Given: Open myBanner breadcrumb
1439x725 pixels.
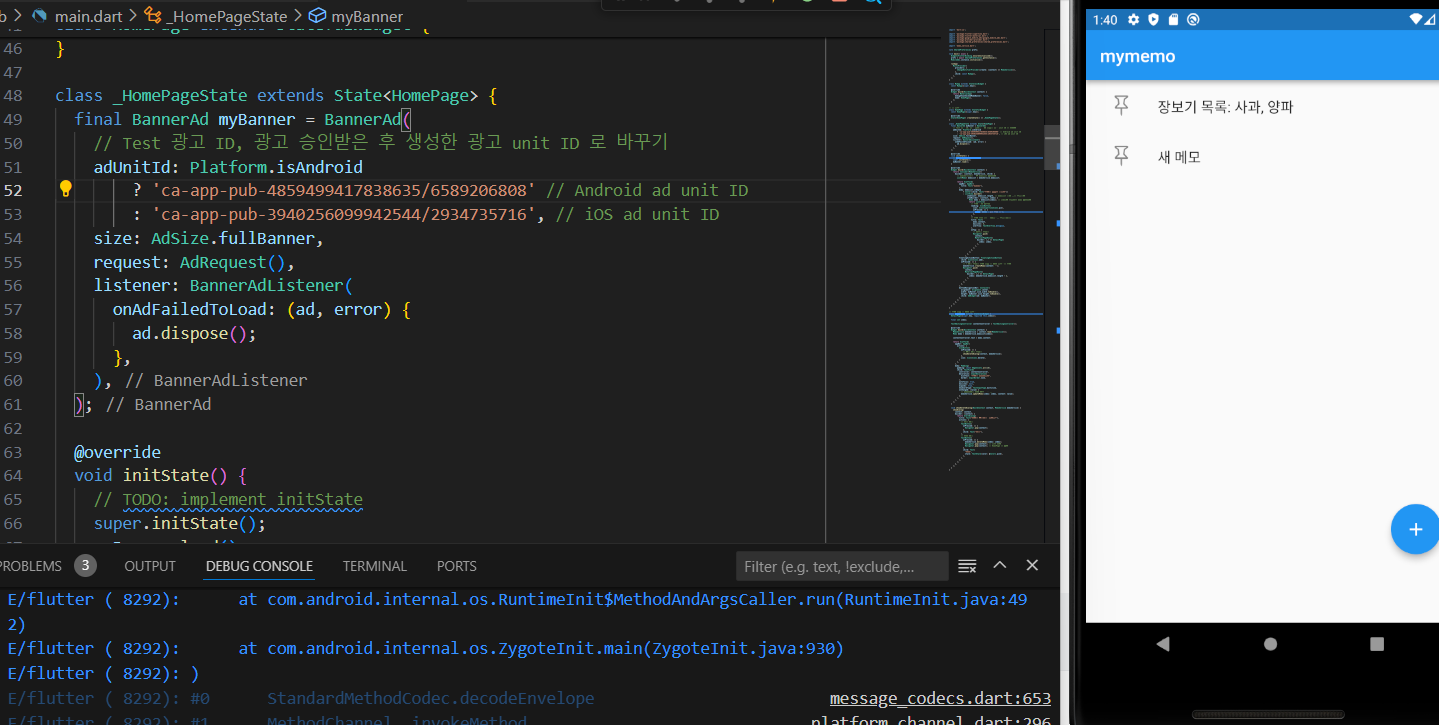Looking at the screenshot, I should click(x=367, y=16).
